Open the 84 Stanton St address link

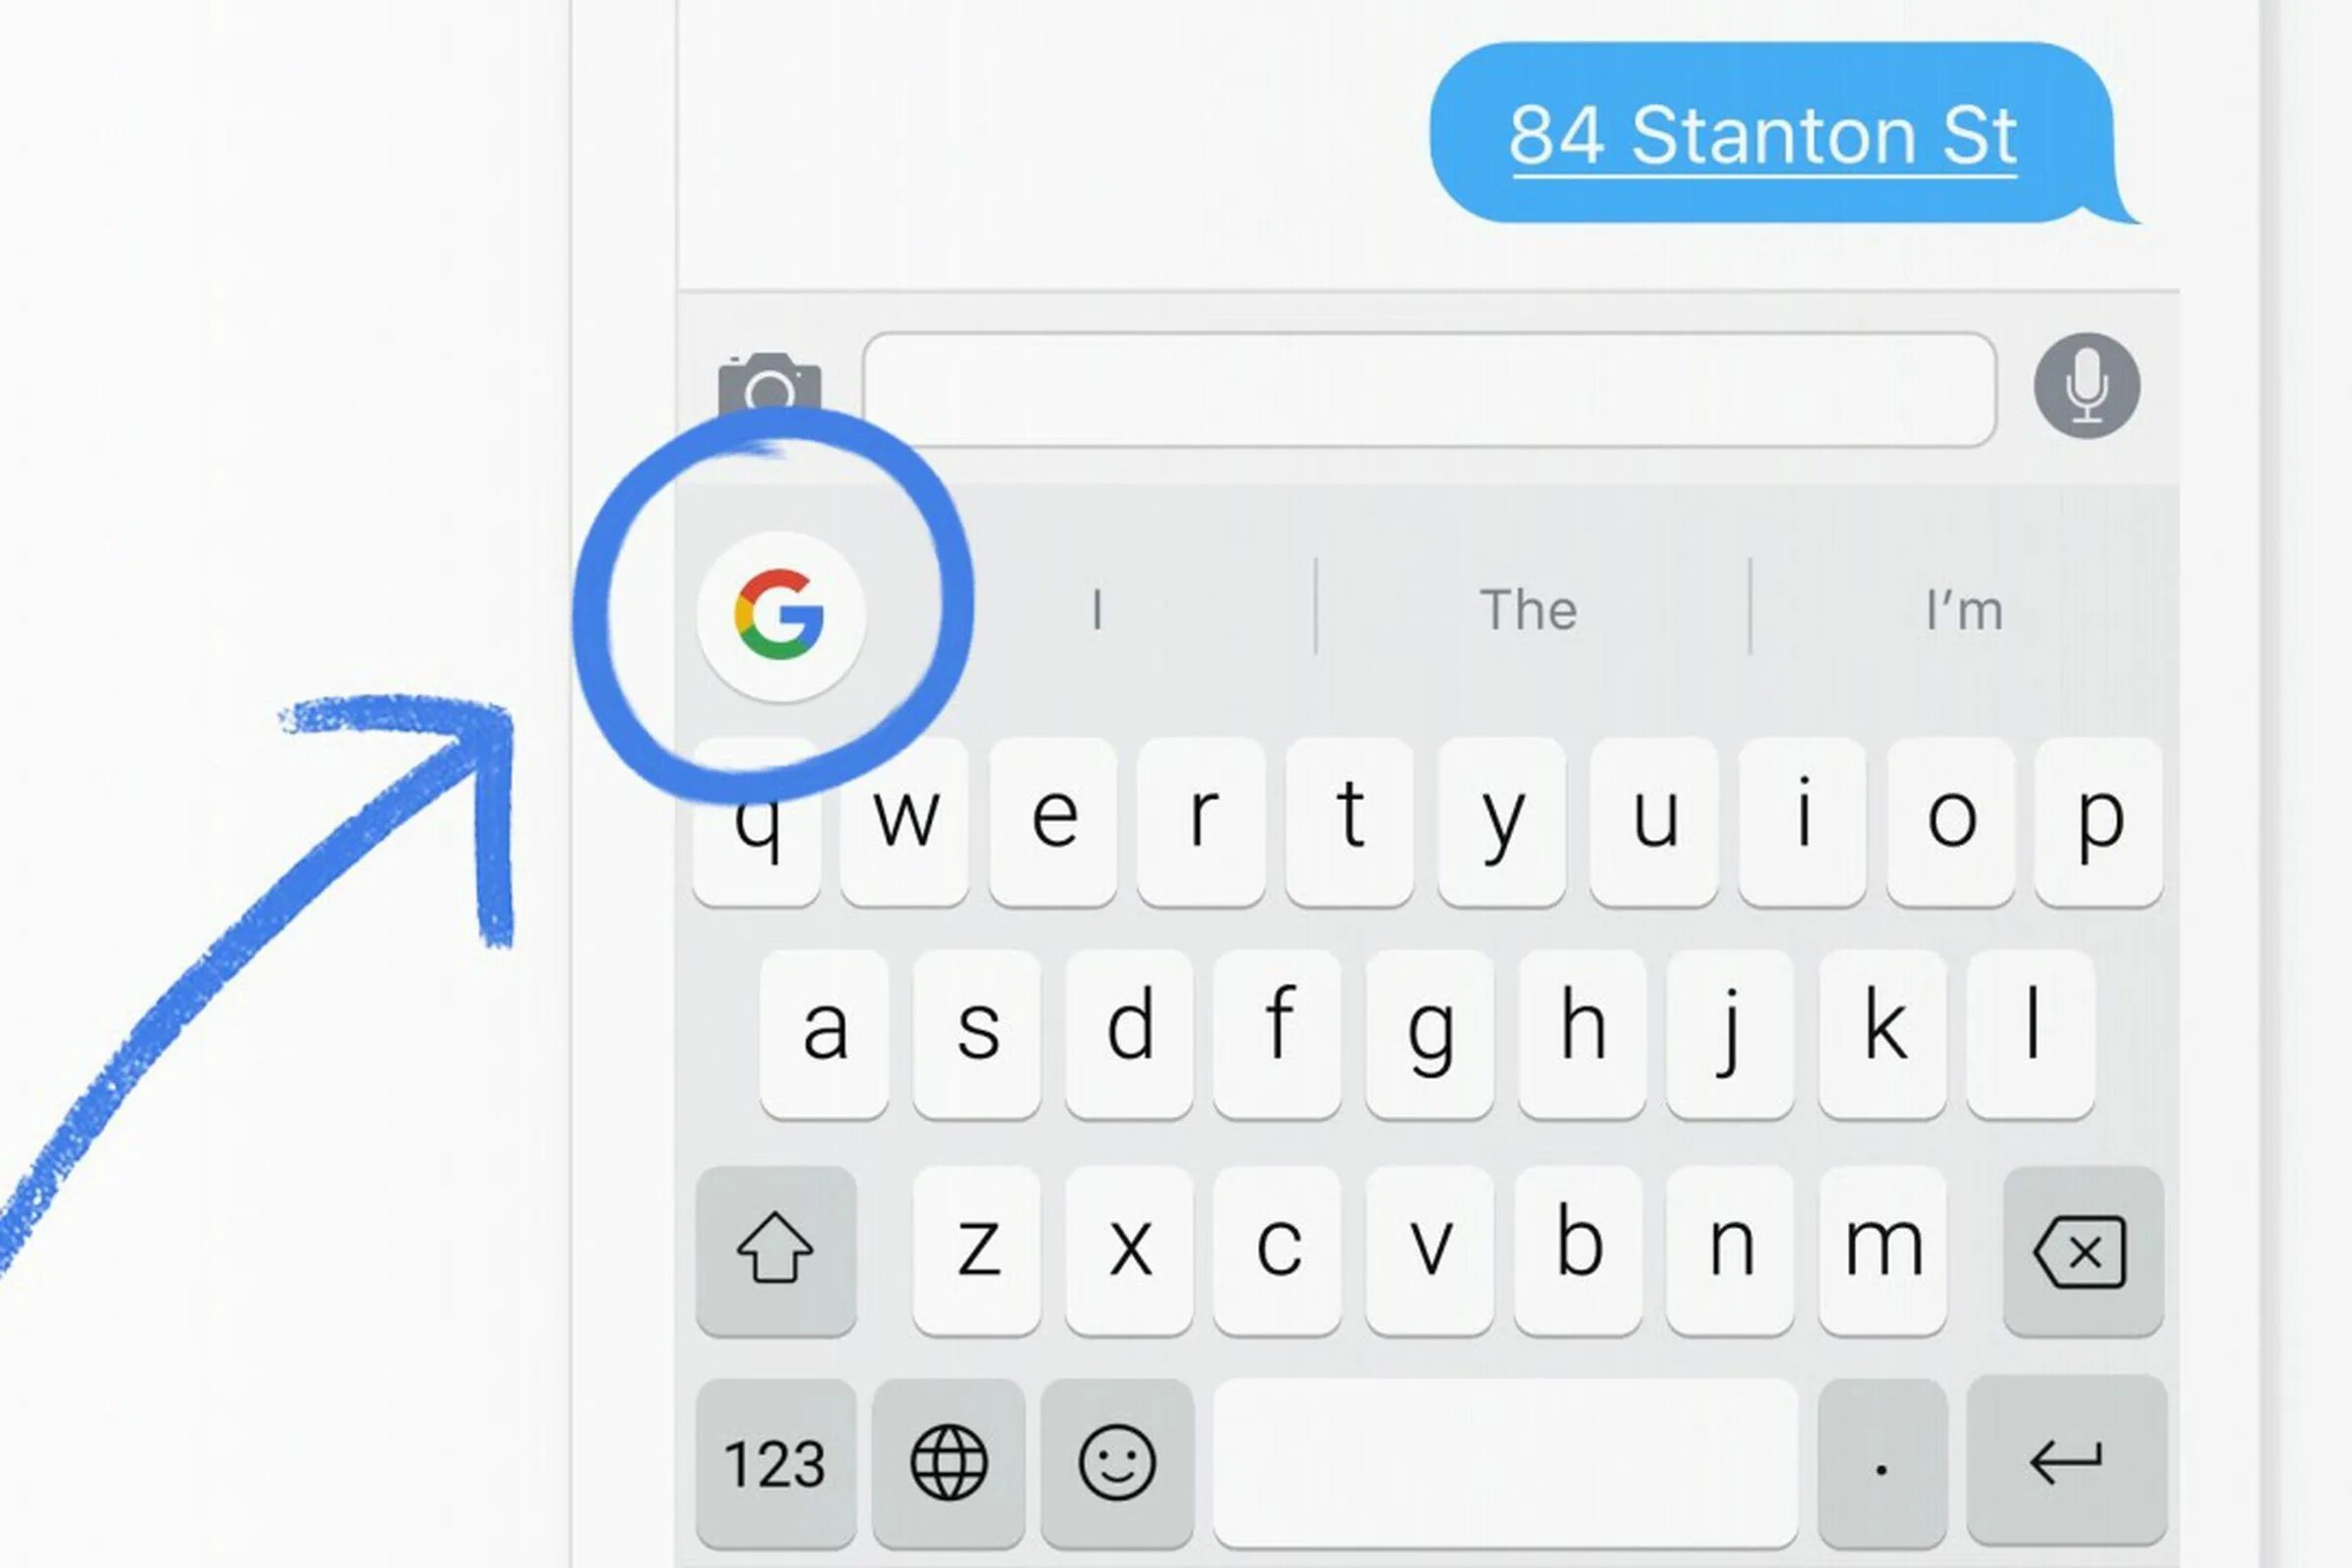[1762, 137]
